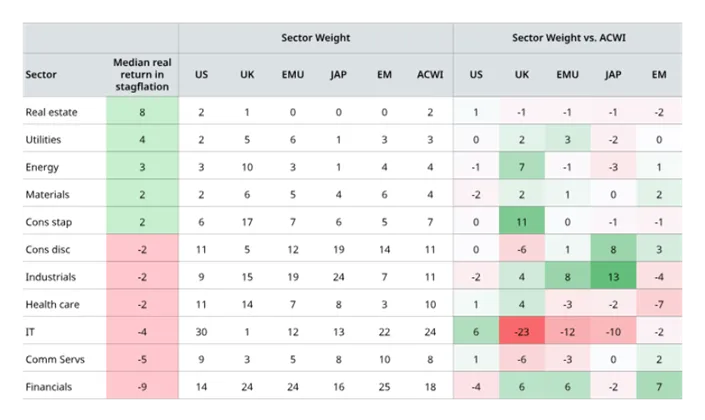705x420 pixels.
Task: Select the -9 median return cell for Financials
Action: click(x=142, y=386)
